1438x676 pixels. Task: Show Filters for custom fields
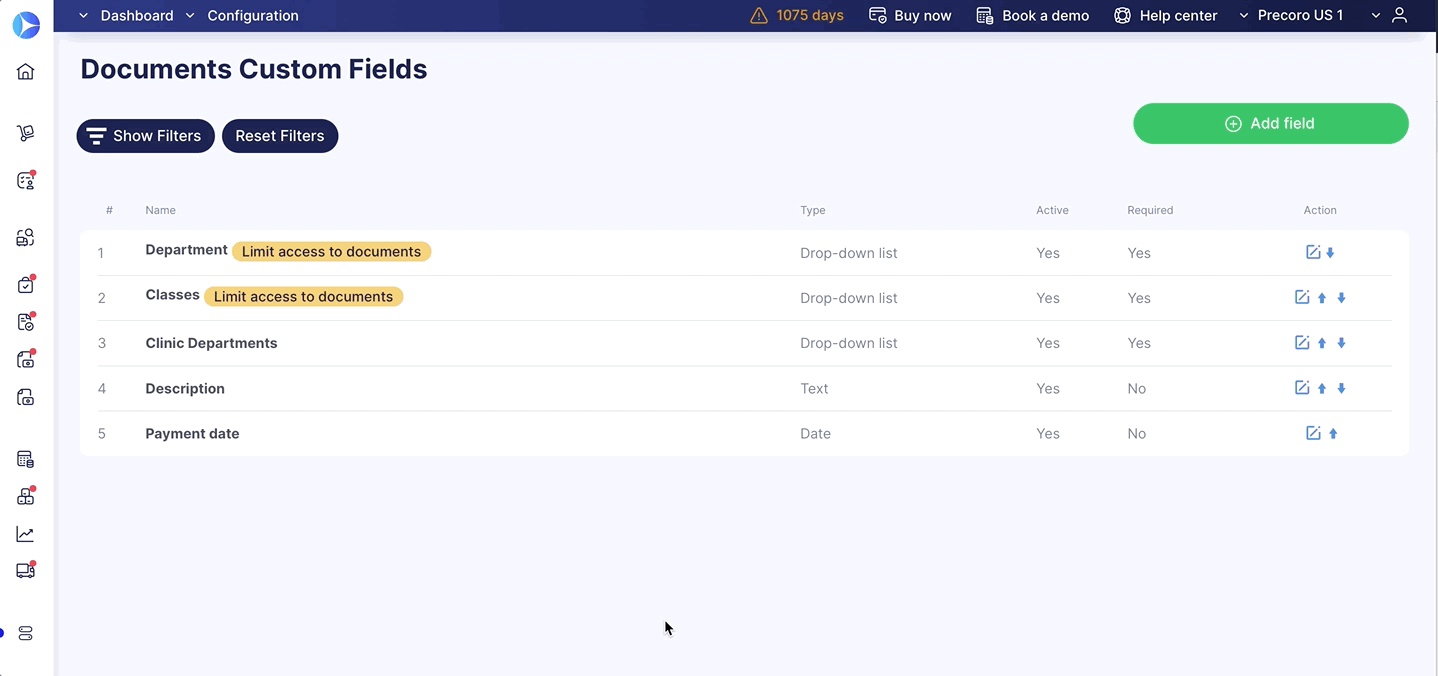[x=146, y=136]
